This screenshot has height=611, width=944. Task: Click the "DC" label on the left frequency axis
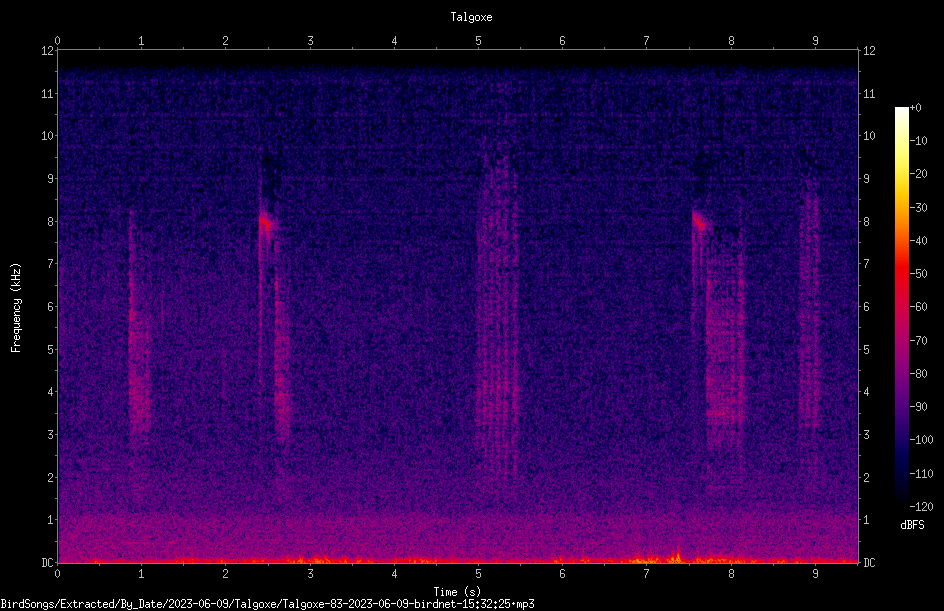[48, 563]
